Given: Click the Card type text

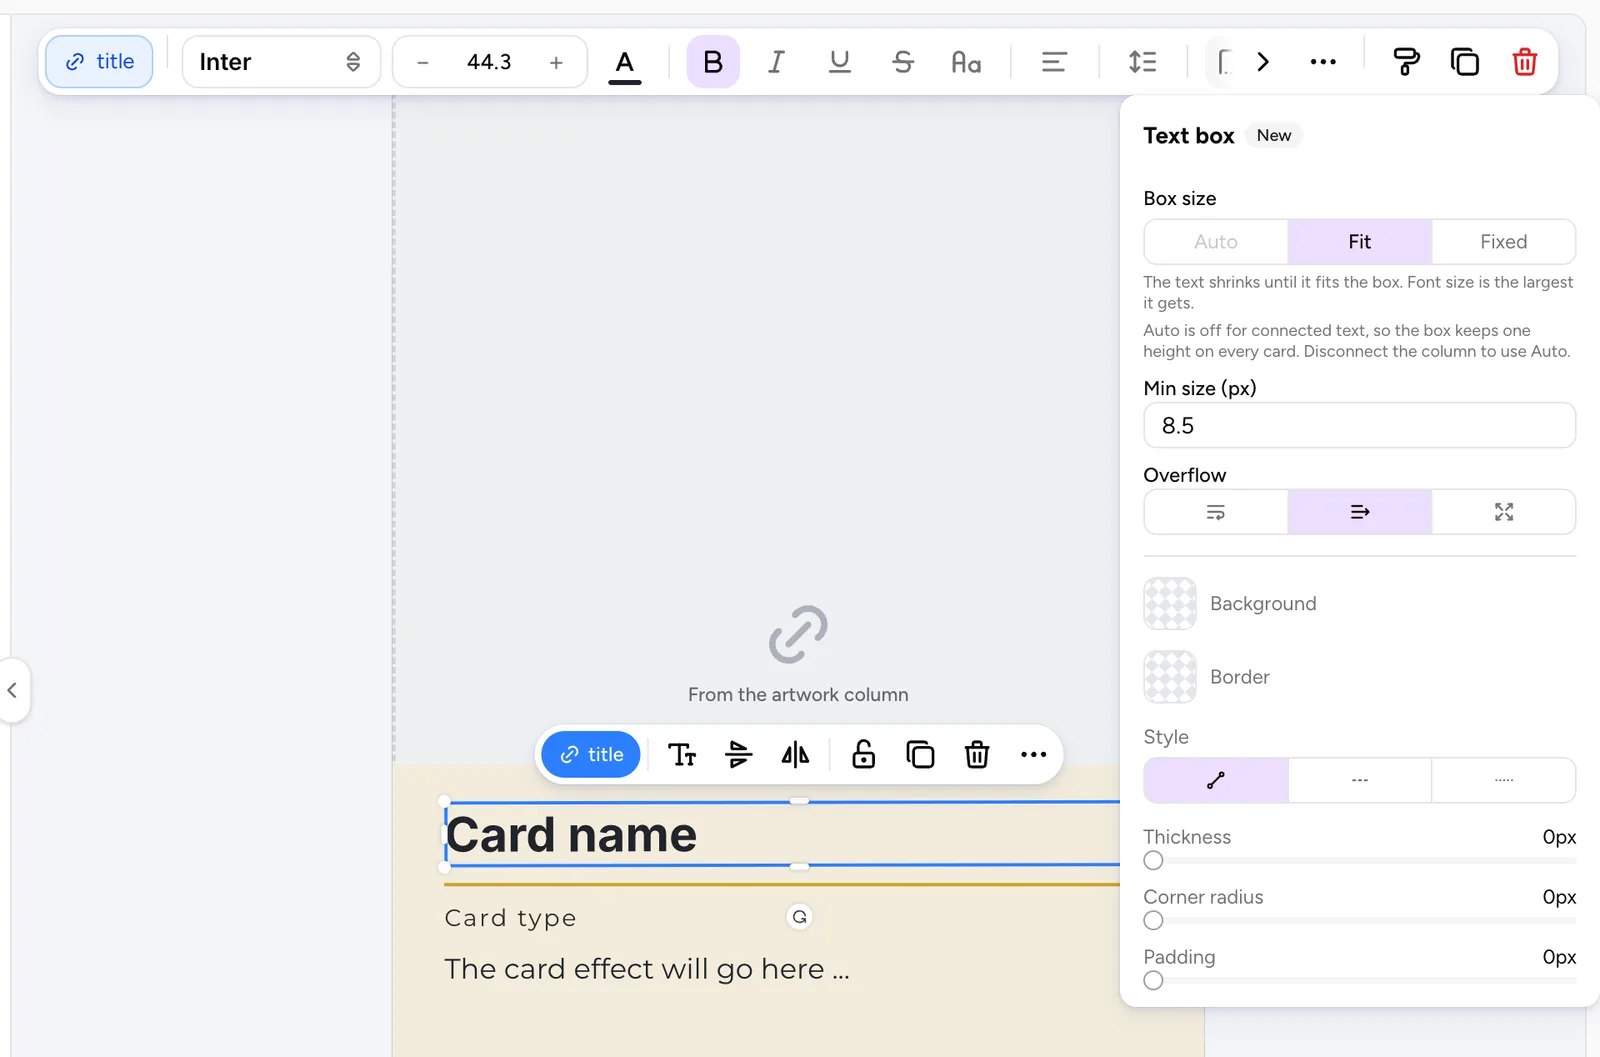Looking at the screenshot, I should click(510, 918).
